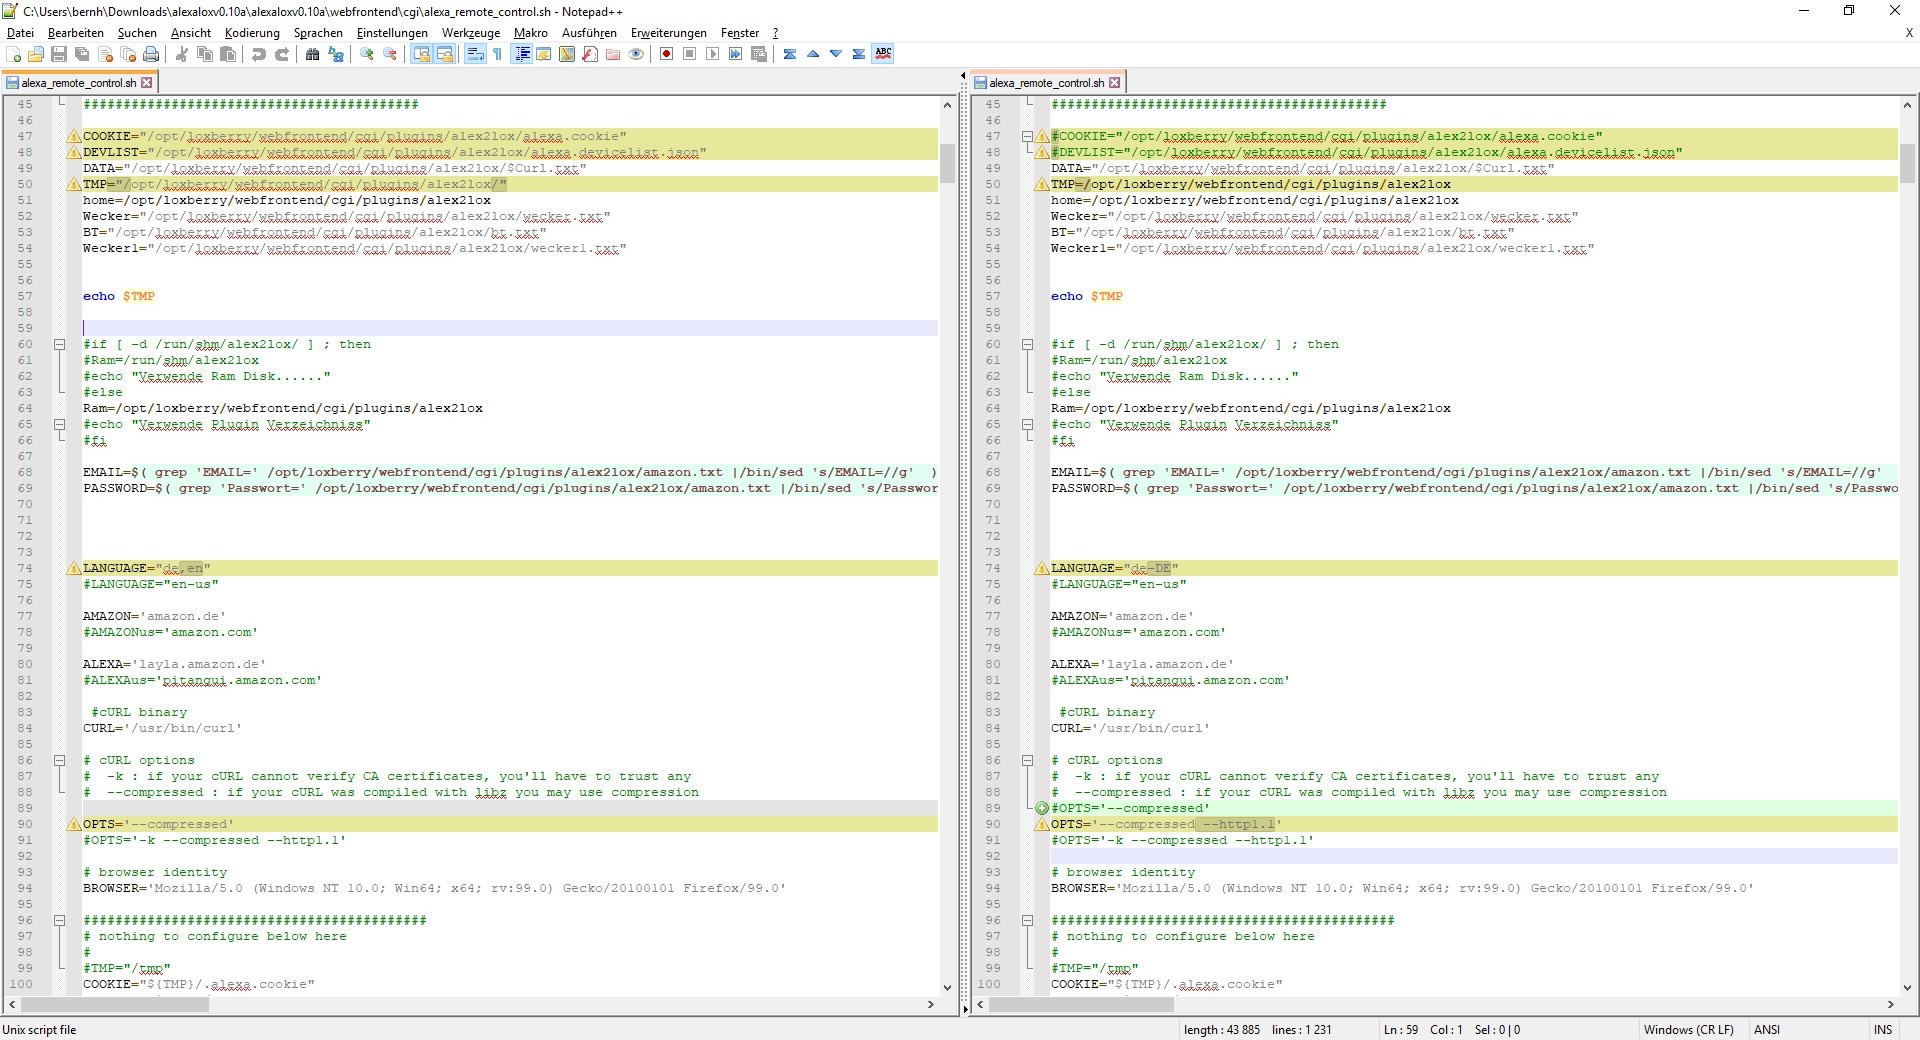Viewport: 1920px width, 1040px height.
Task: Toggle word wrap in the toolbar
Action: 475,54
